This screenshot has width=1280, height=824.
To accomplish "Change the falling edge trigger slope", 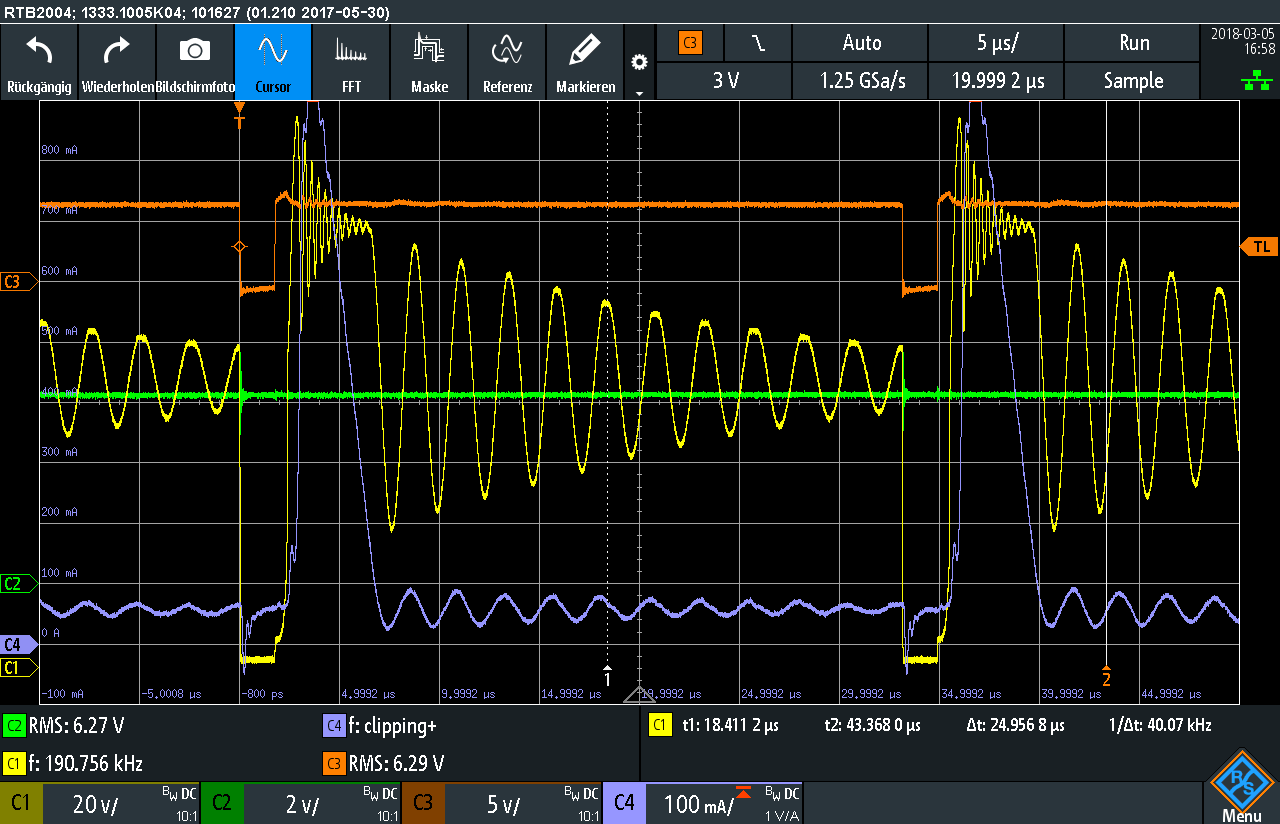I will pos(759,43).
